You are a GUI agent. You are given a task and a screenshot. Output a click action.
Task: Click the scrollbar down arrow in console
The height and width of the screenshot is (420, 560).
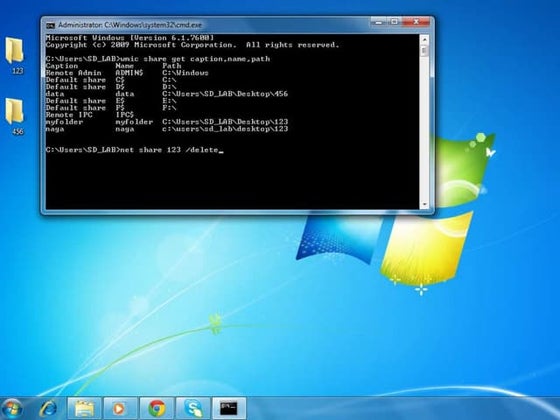click(424, 205)
